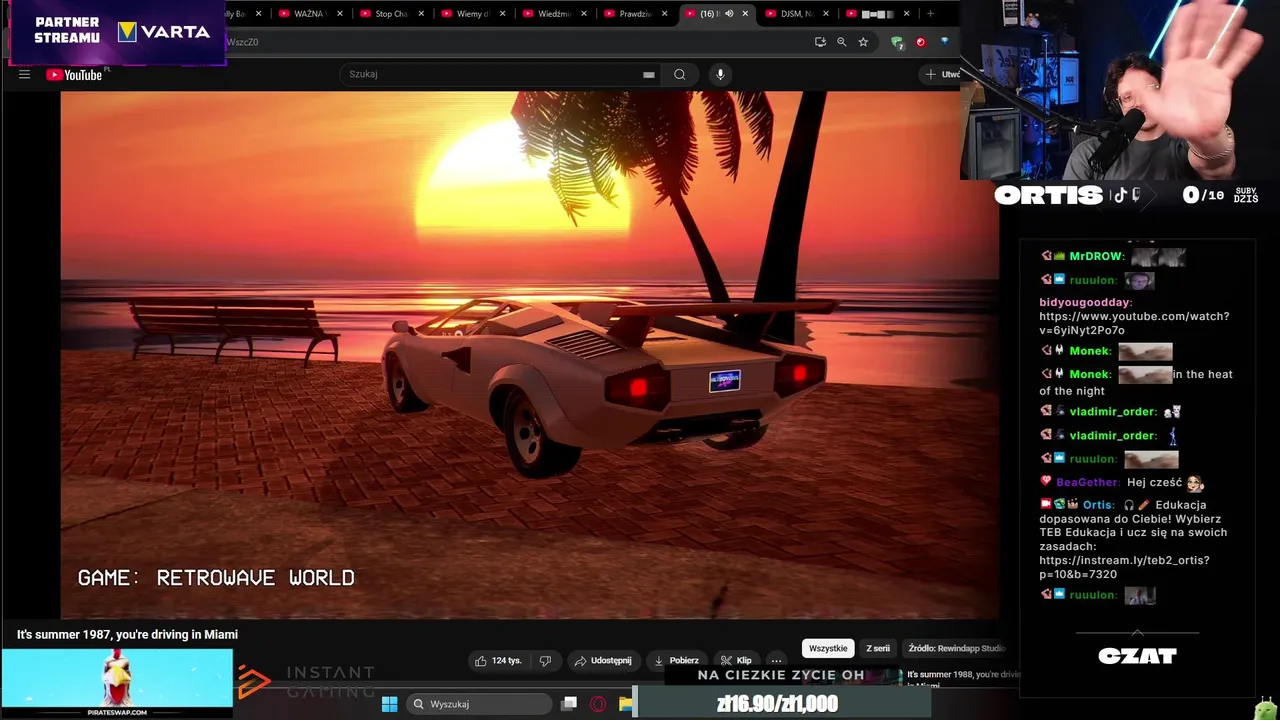The height and width of the screenshot is (720, 1280).
Task: Bookmark this page with the star
Action: (x=863, y=42)
